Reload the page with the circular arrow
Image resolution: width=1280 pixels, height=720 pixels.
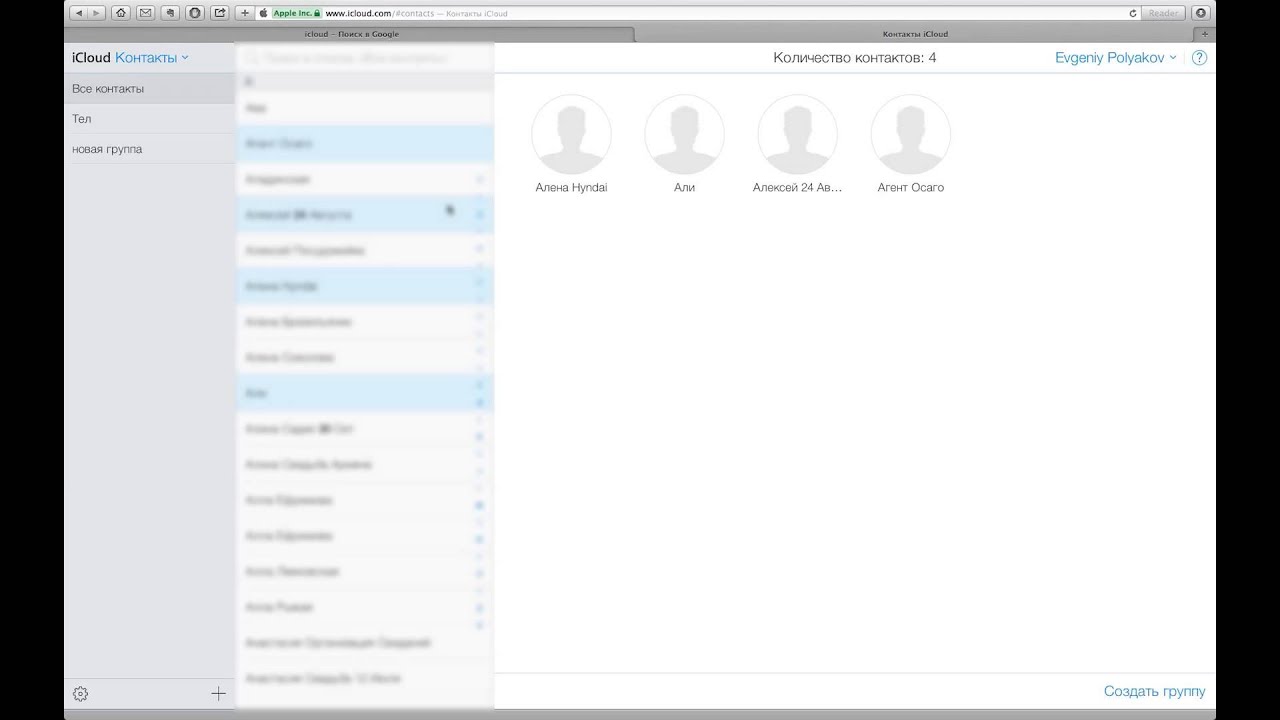1133,13
